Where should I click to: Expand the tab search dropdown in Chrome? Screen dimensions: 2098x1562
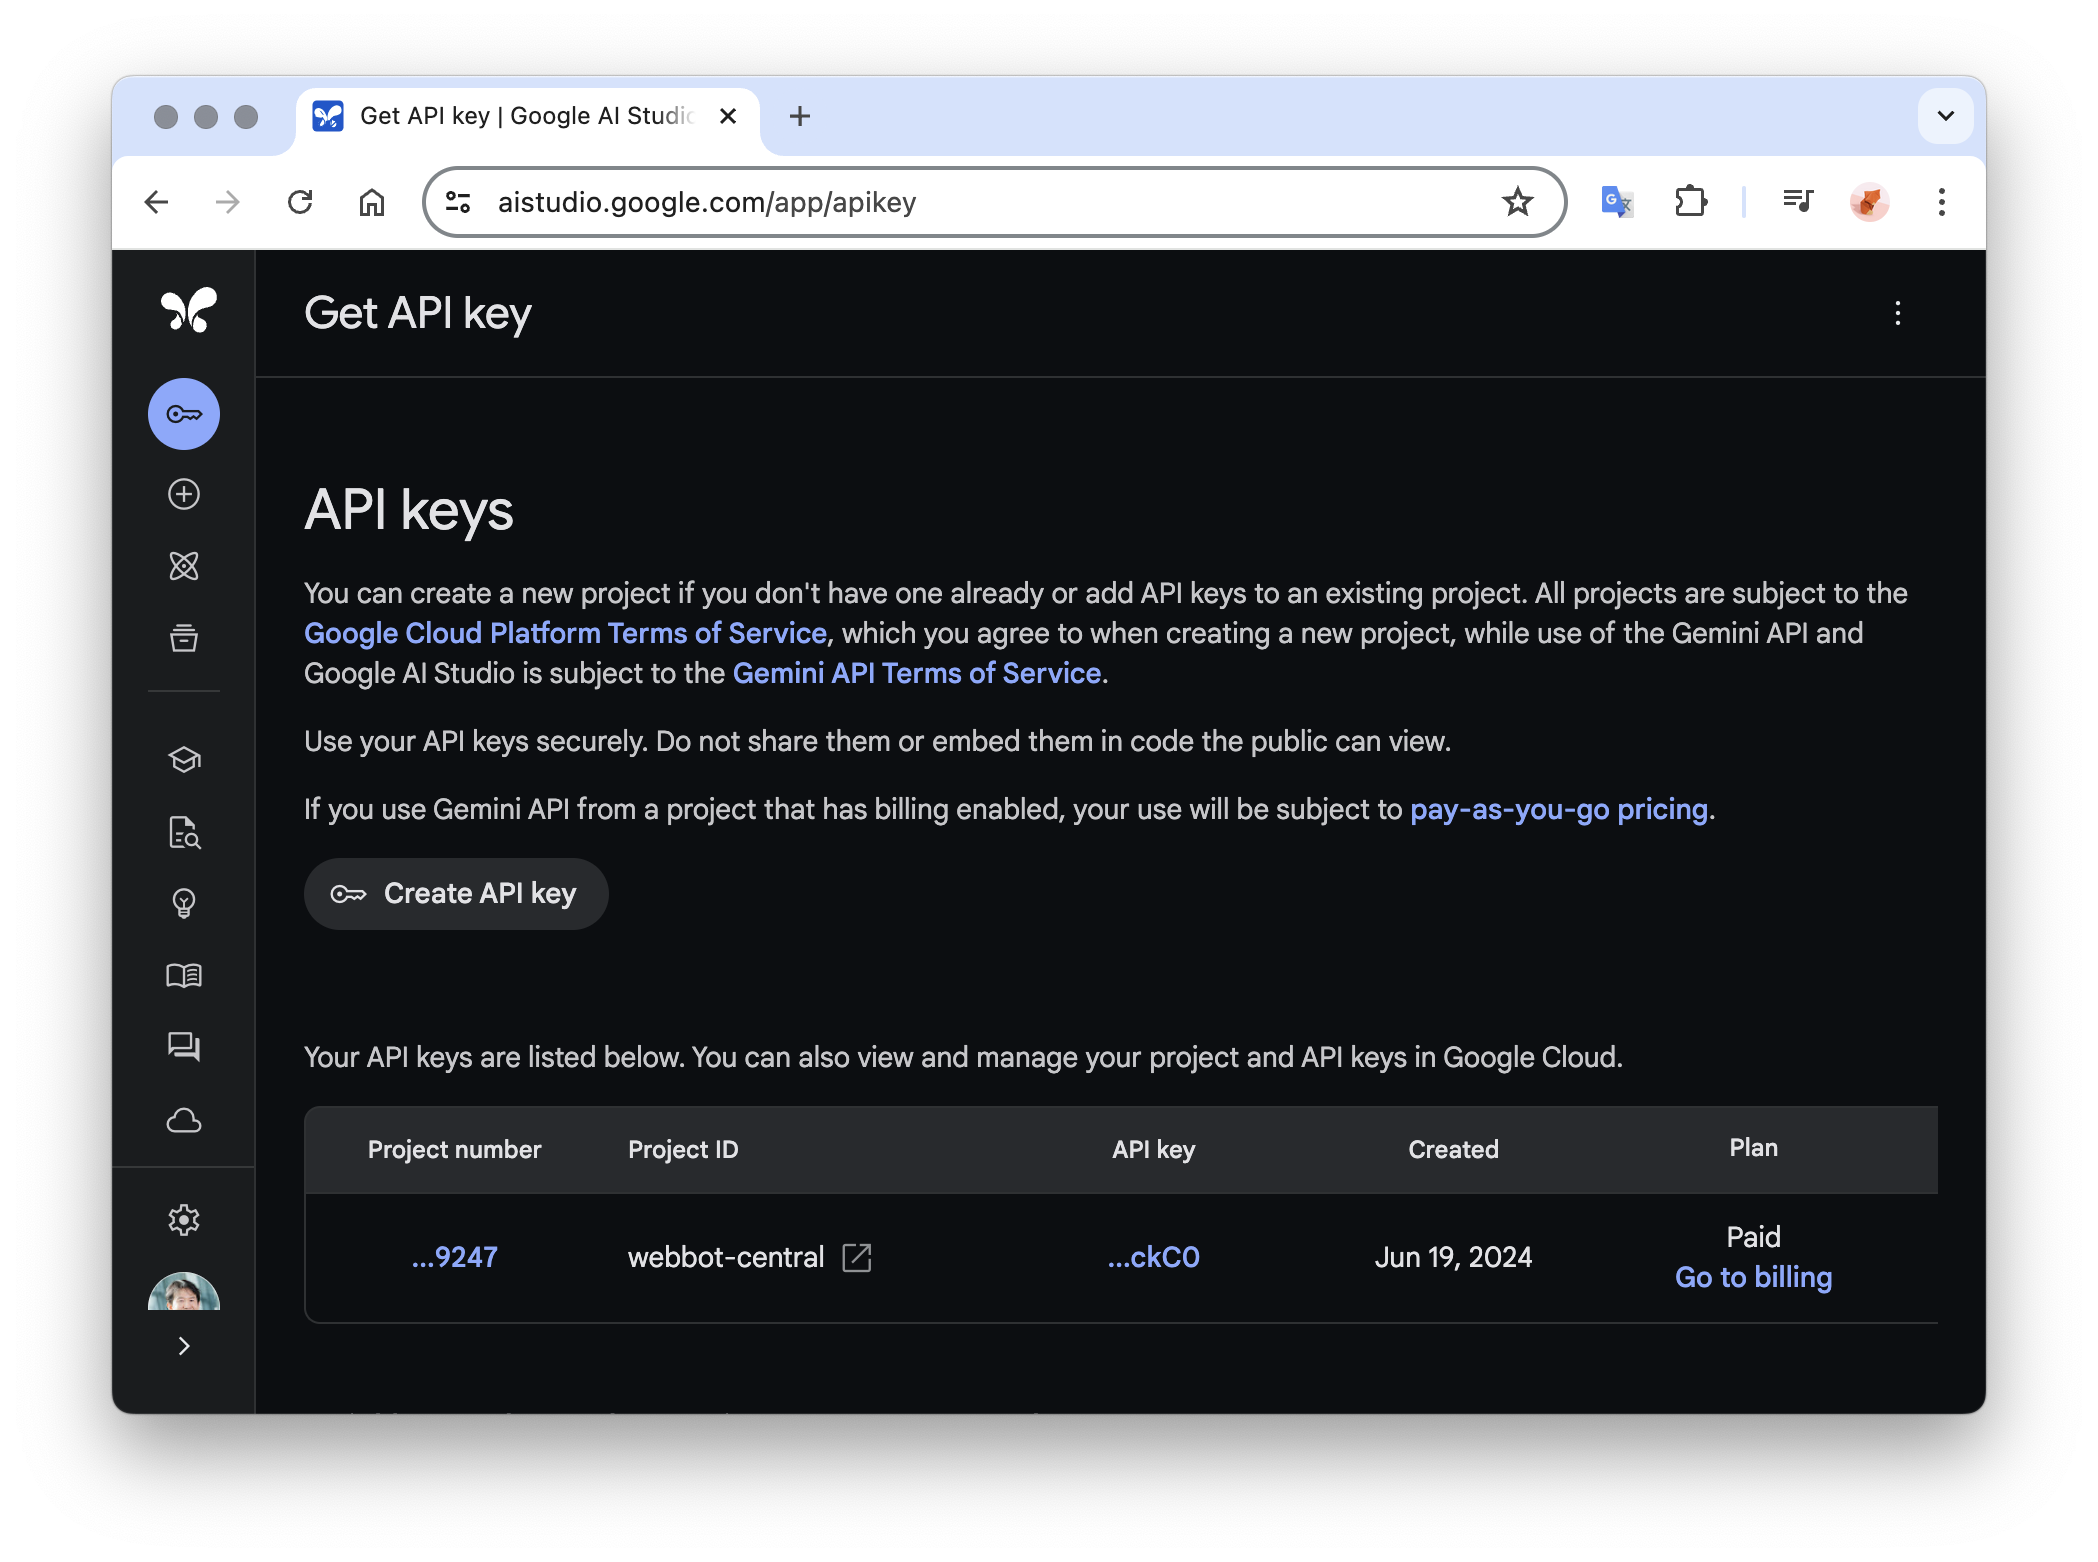tap(1945, 116)
